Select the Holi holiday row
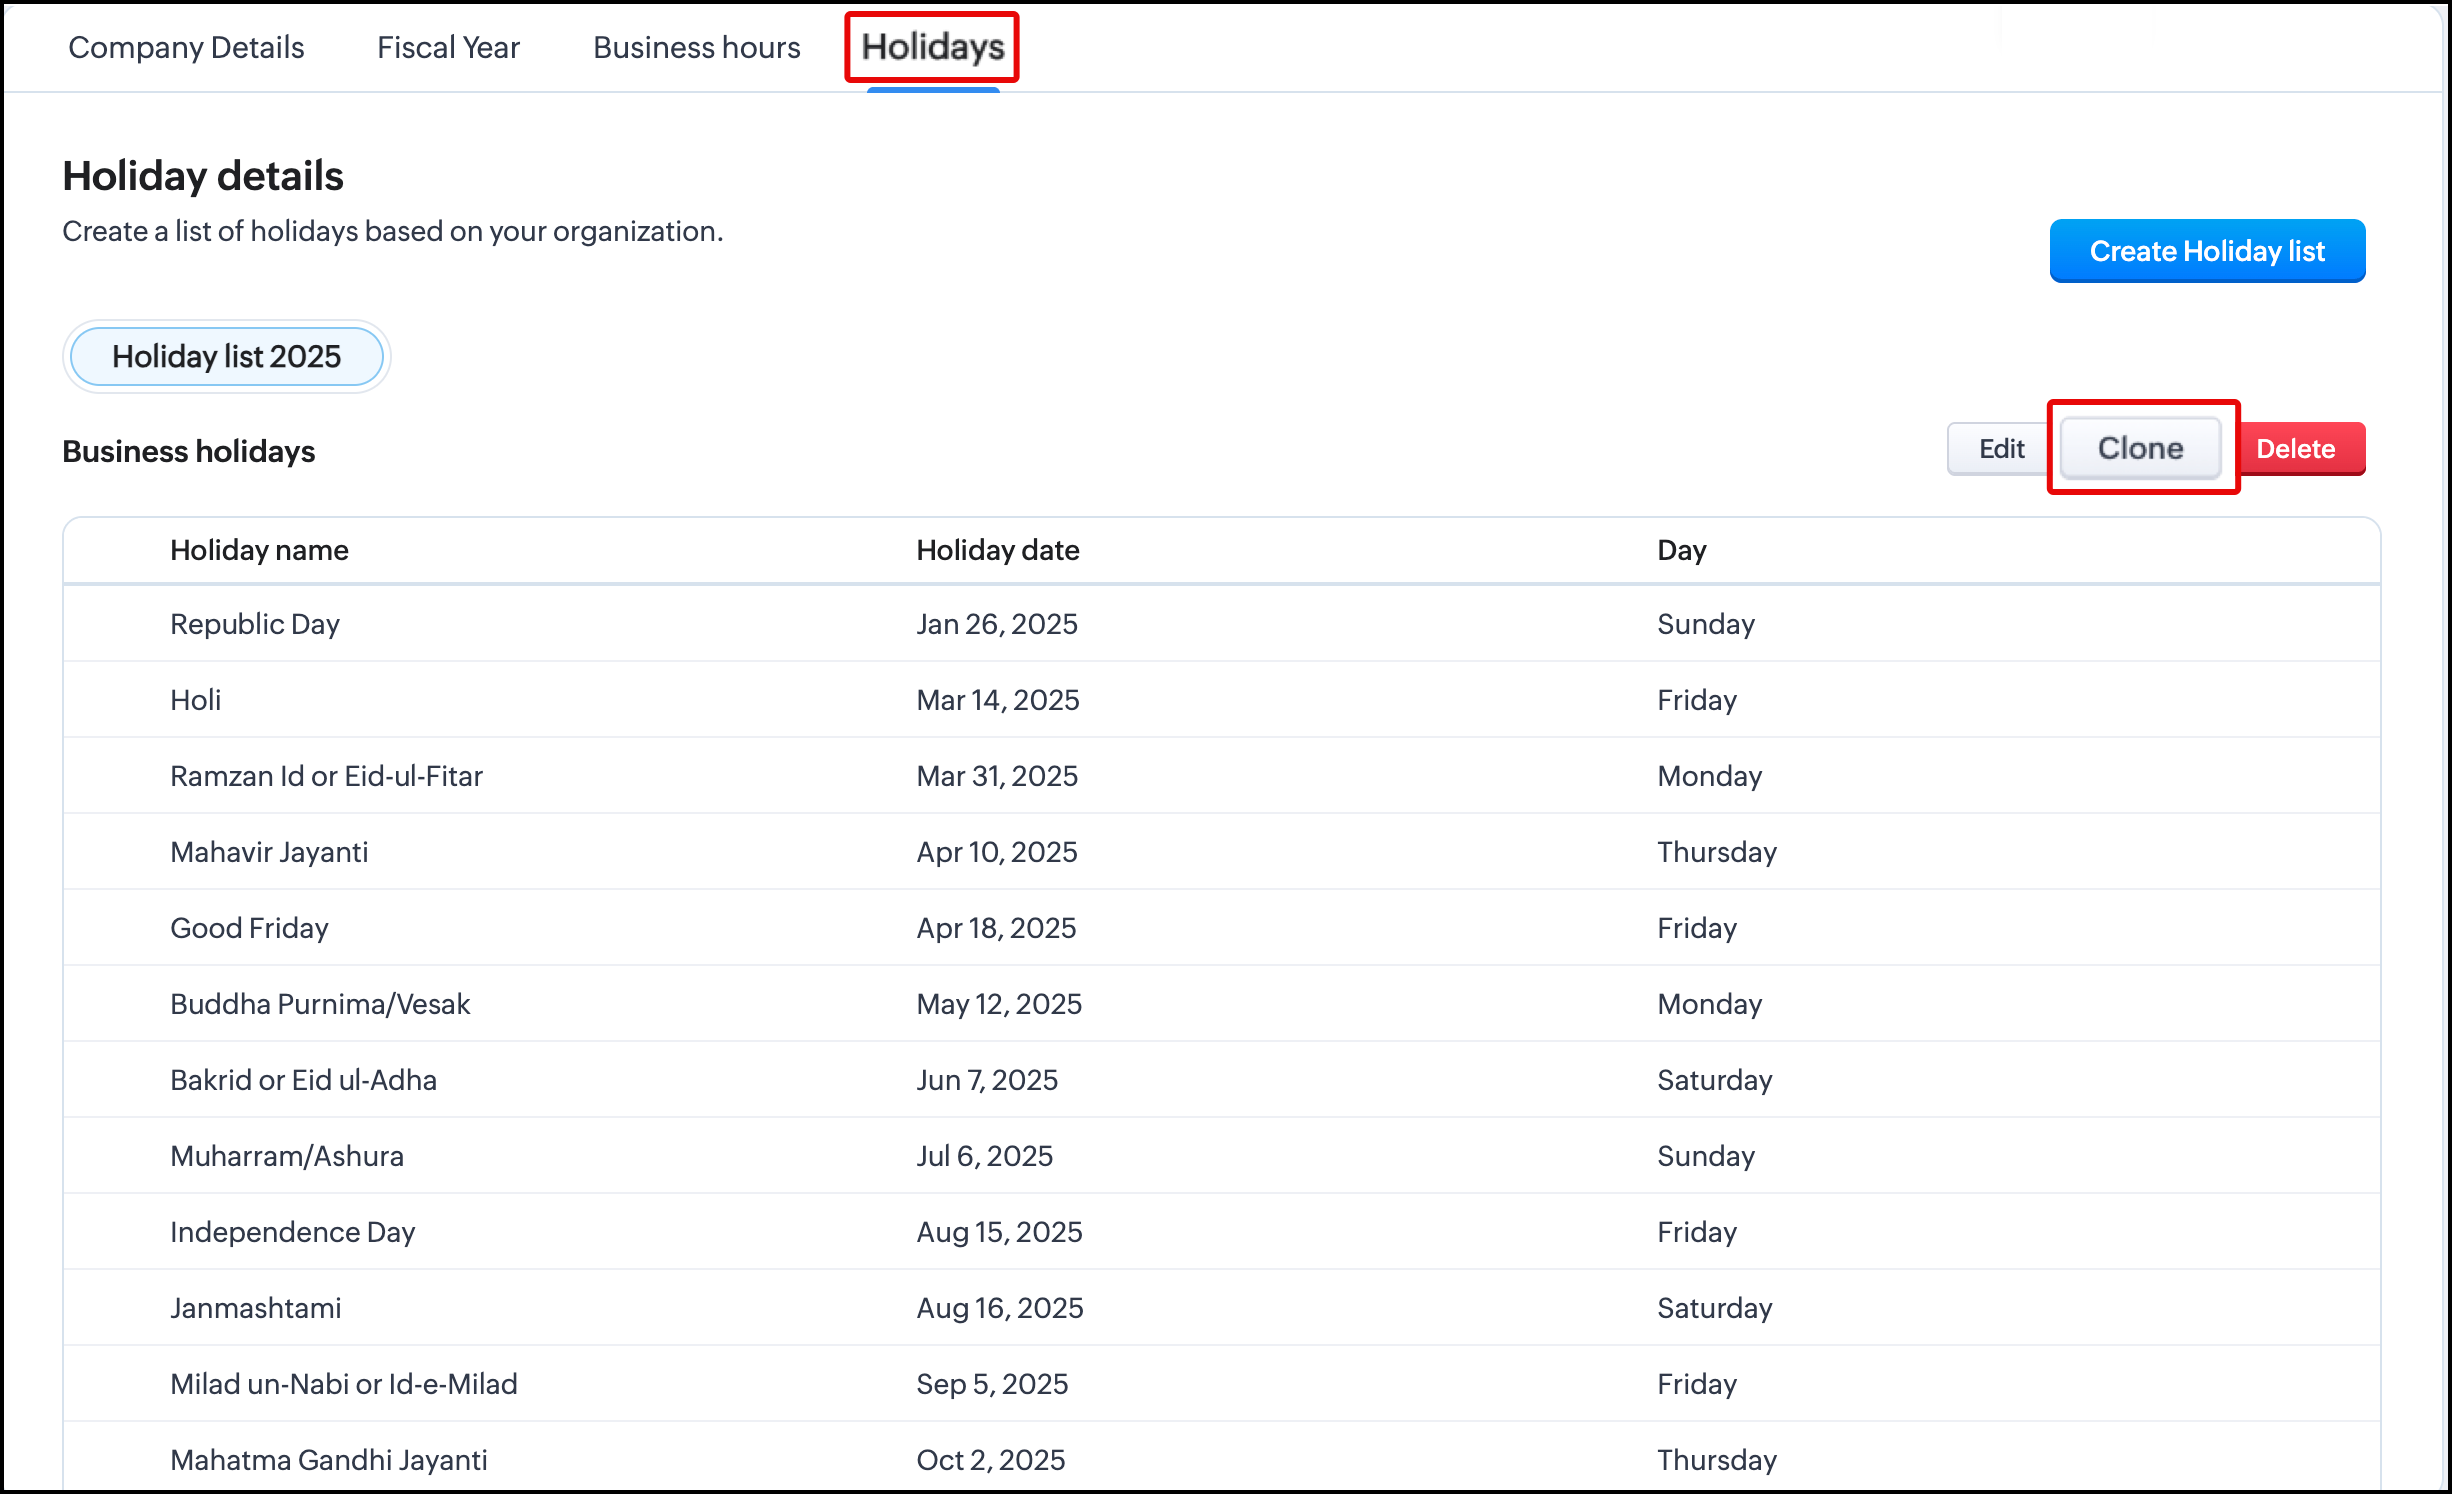 (x=196, y=700)
